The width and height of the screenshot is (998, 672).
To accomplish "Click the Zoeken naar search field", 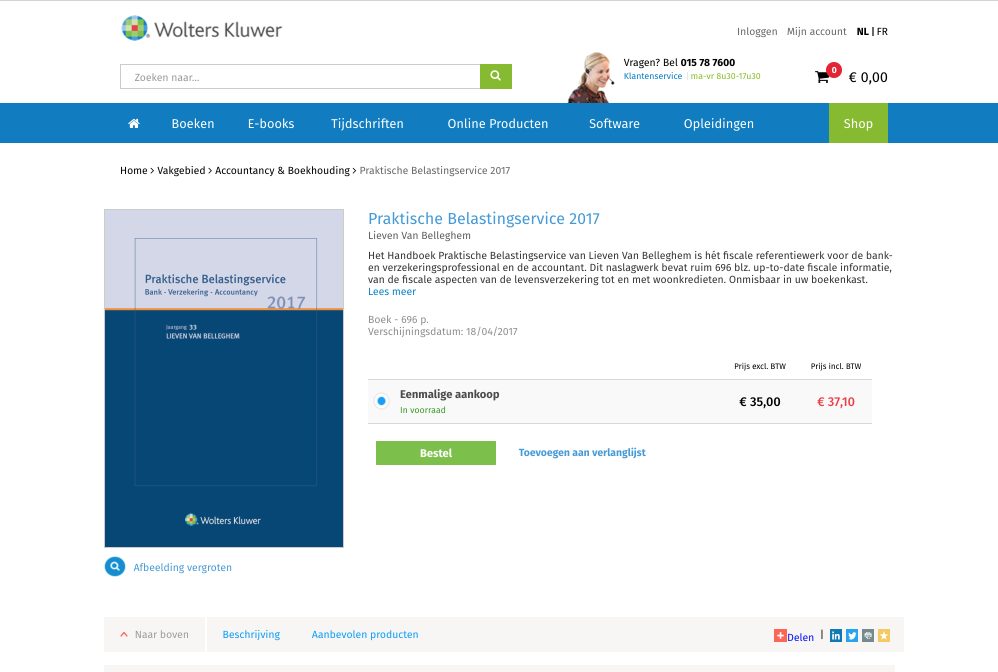I will [x=300, y=77].
